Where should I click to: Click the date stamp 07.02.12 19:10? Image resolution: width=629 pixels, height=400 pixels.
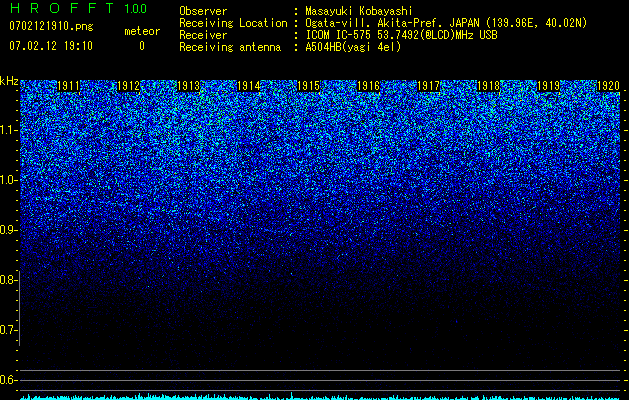click(51, 46)
